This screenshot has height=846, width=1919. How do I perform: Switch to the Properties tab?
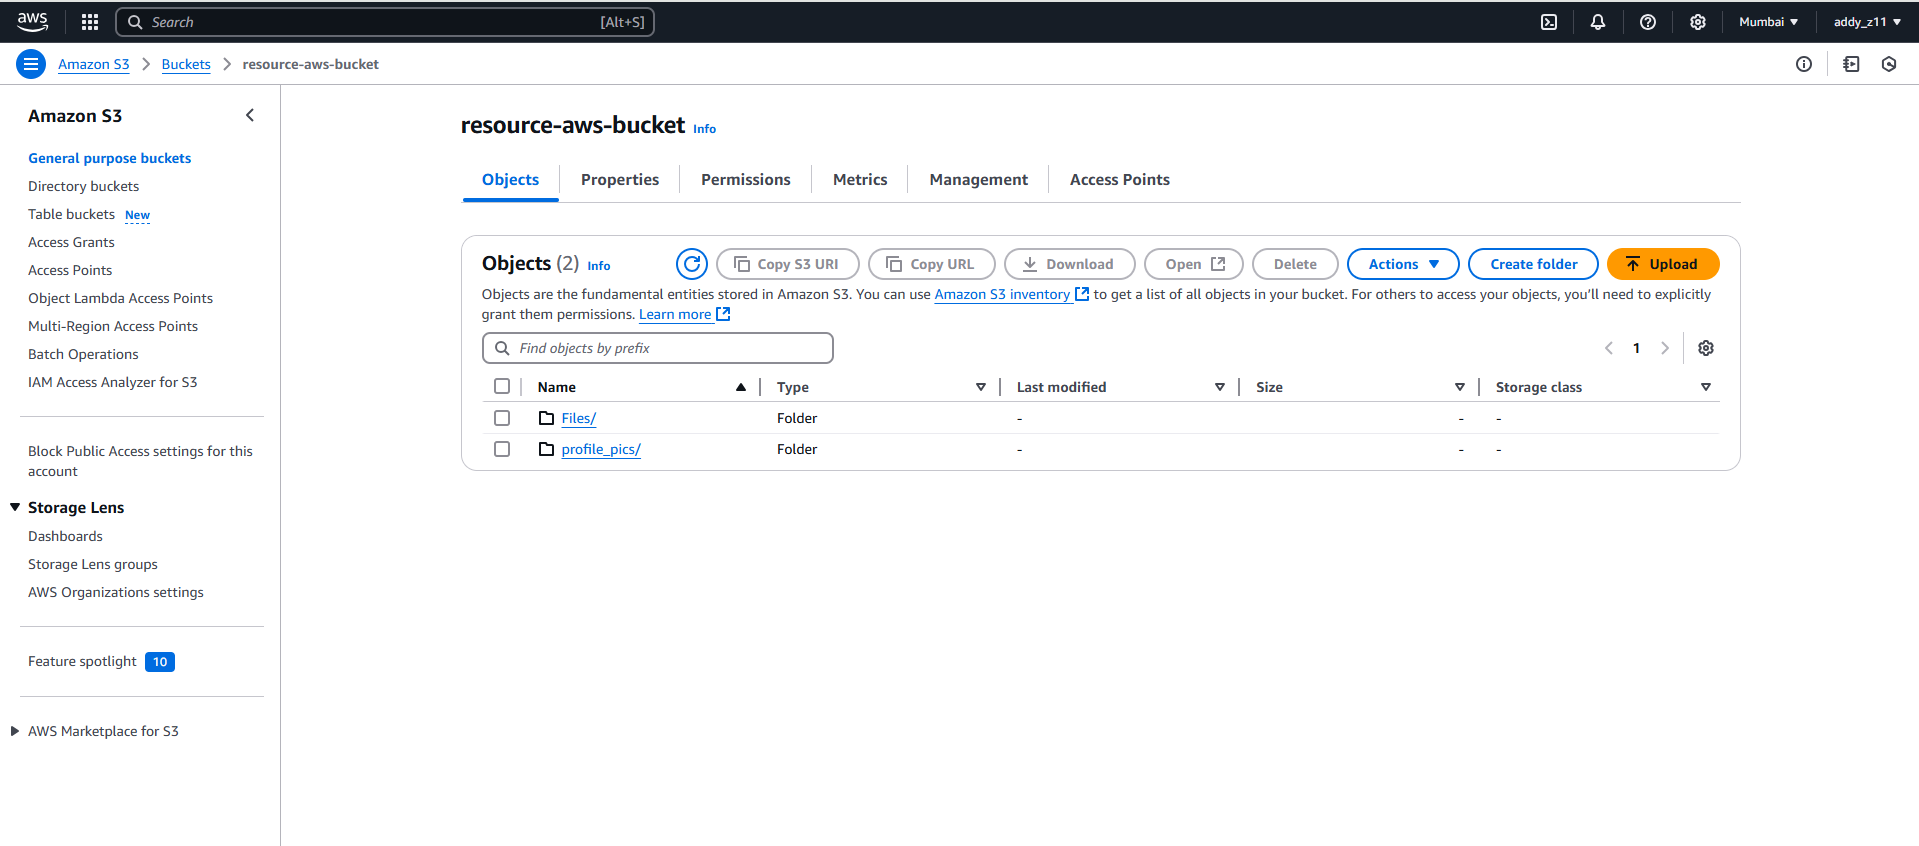(x=619, y=180)
